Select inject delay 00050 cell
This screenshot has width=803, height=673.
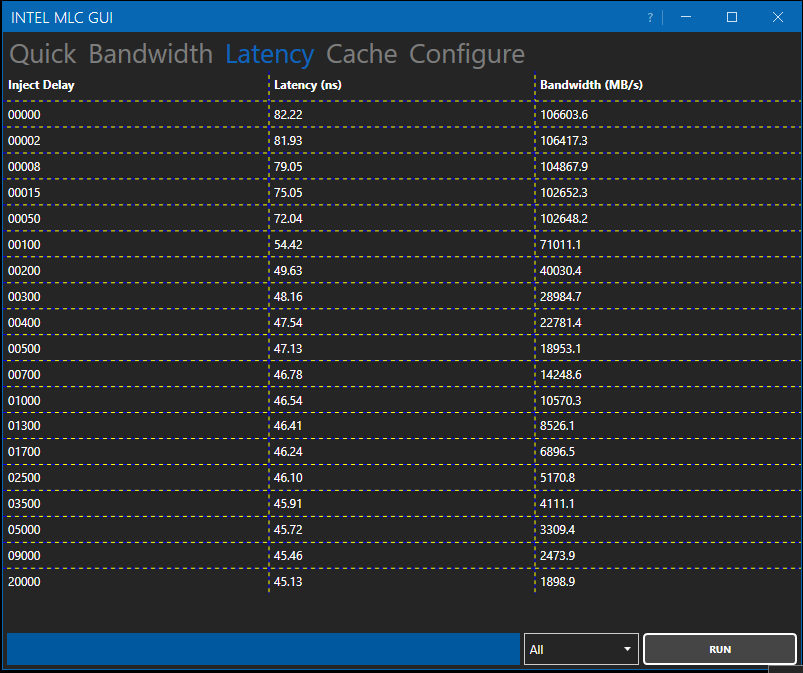point(24,219)
